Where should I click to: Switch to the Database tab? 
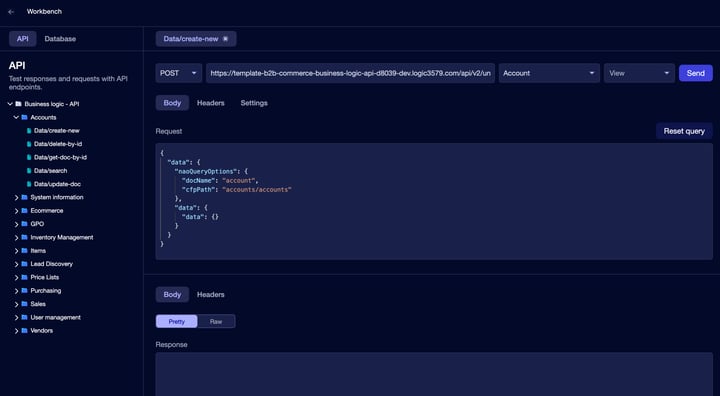click(x=60, y=39)
